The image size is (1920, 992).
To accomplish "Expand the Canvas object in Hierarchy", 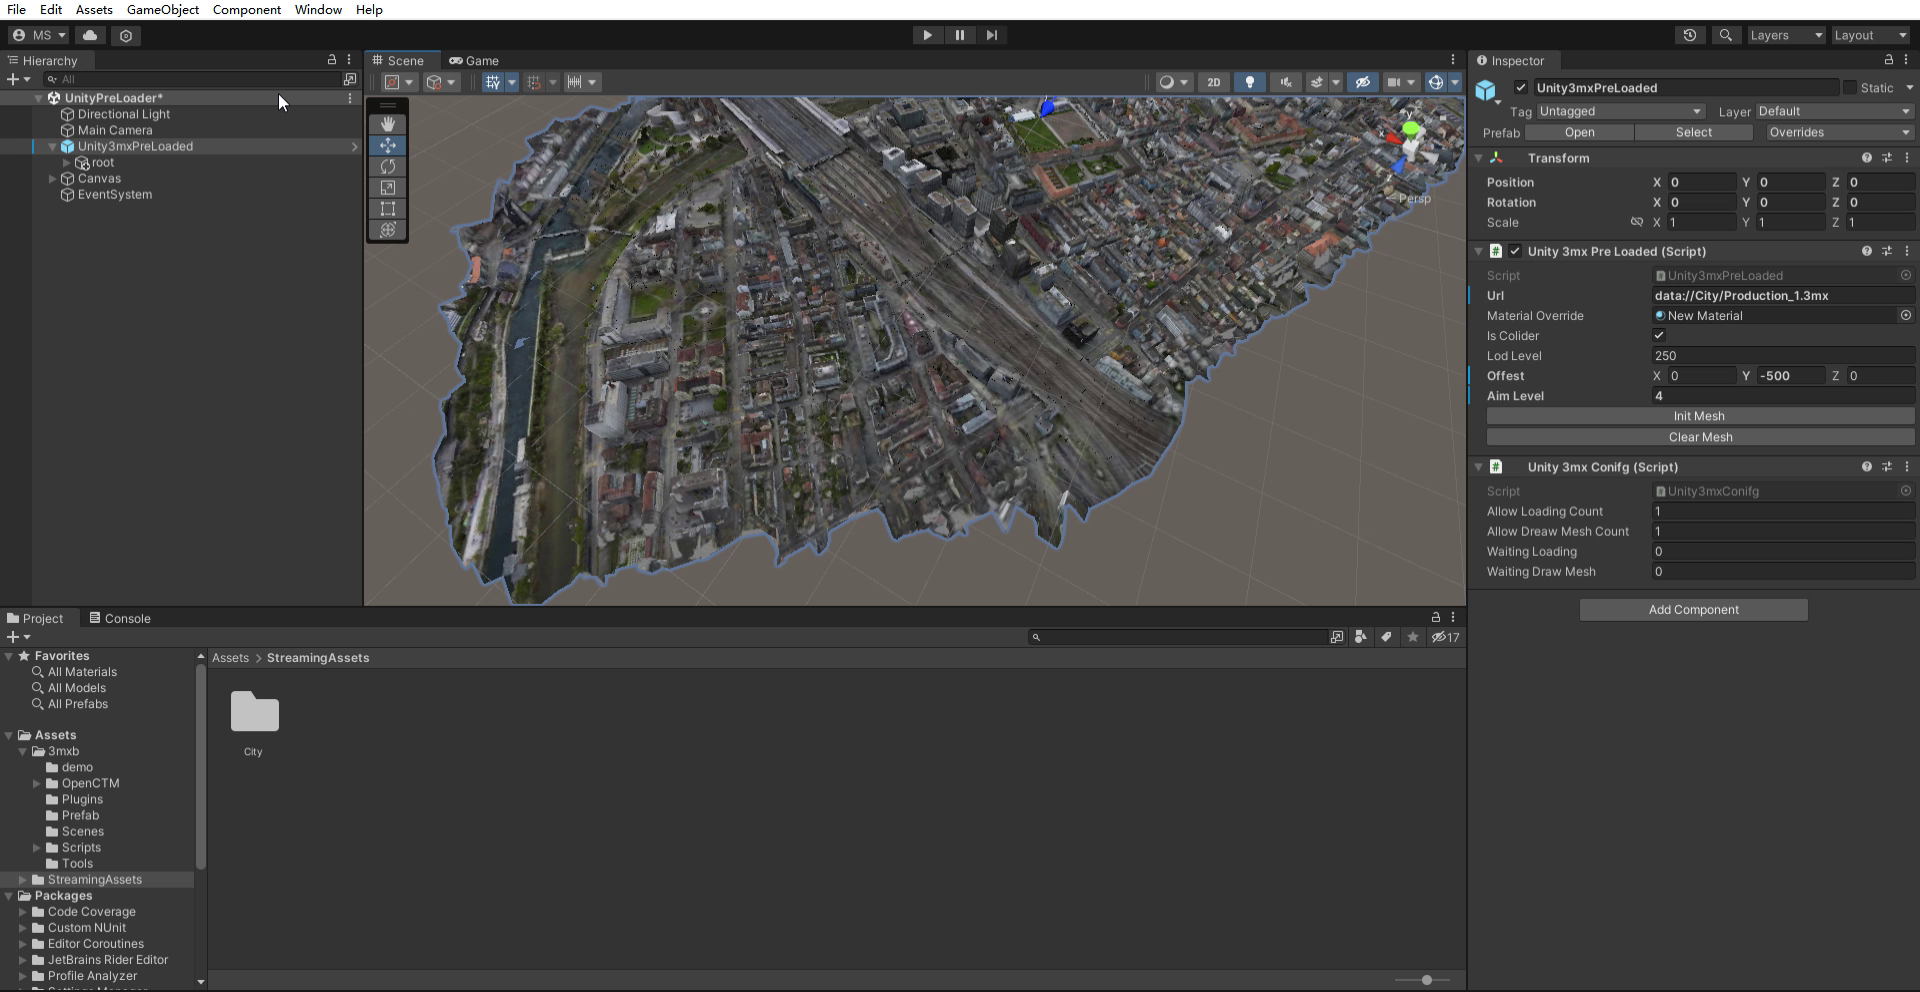I will [53, 178].
